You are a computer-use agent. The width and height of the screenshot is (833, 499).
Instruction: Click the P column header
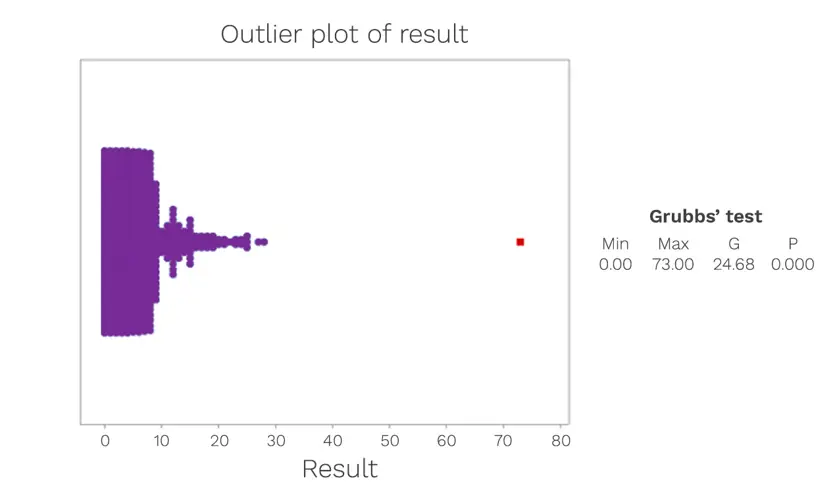pos(792,244)
